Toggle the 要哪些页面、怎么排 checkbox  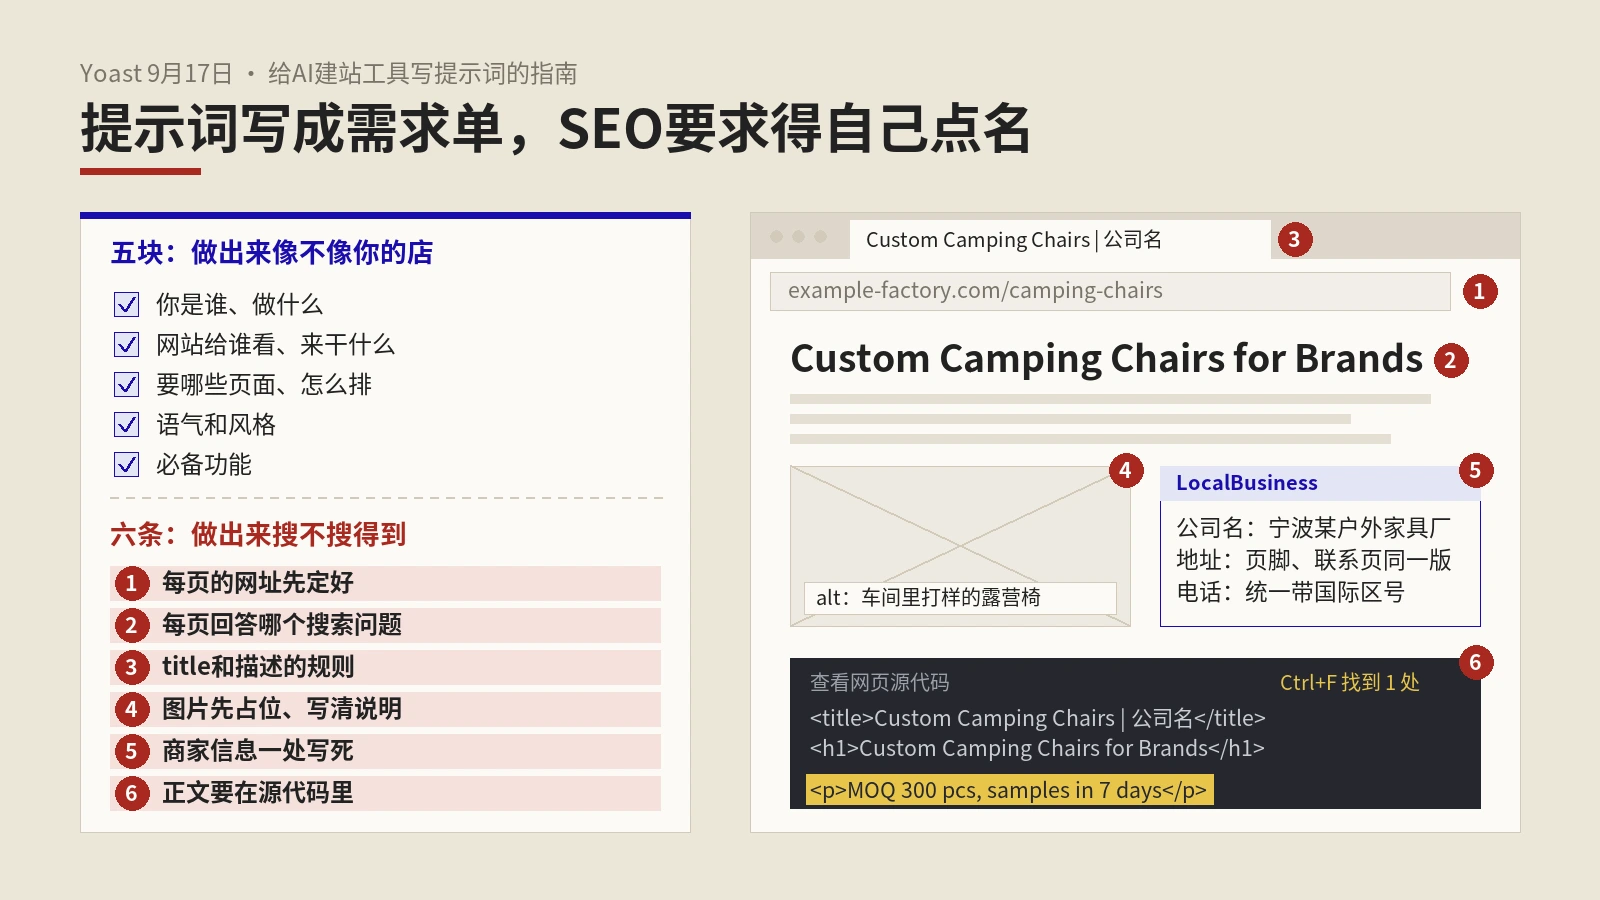127,384
